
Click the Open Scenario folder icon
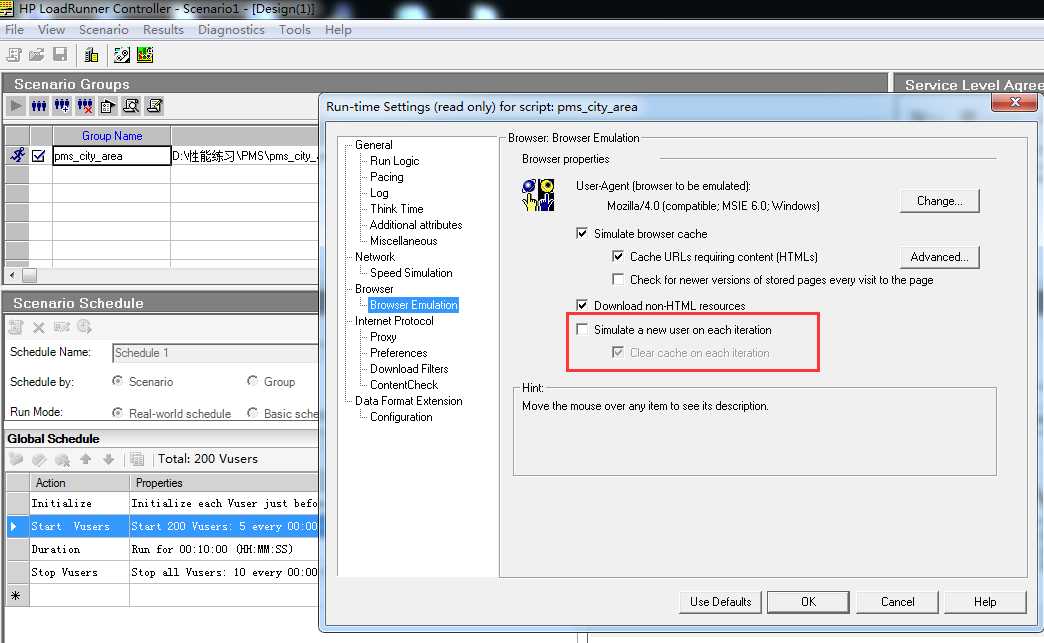(37, 55)
